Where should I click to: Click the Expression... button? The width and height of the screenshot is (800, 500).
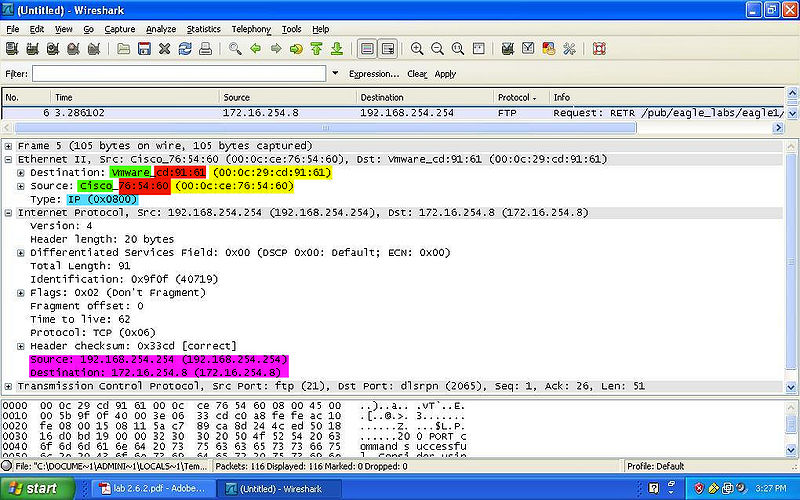coord(374,74)
